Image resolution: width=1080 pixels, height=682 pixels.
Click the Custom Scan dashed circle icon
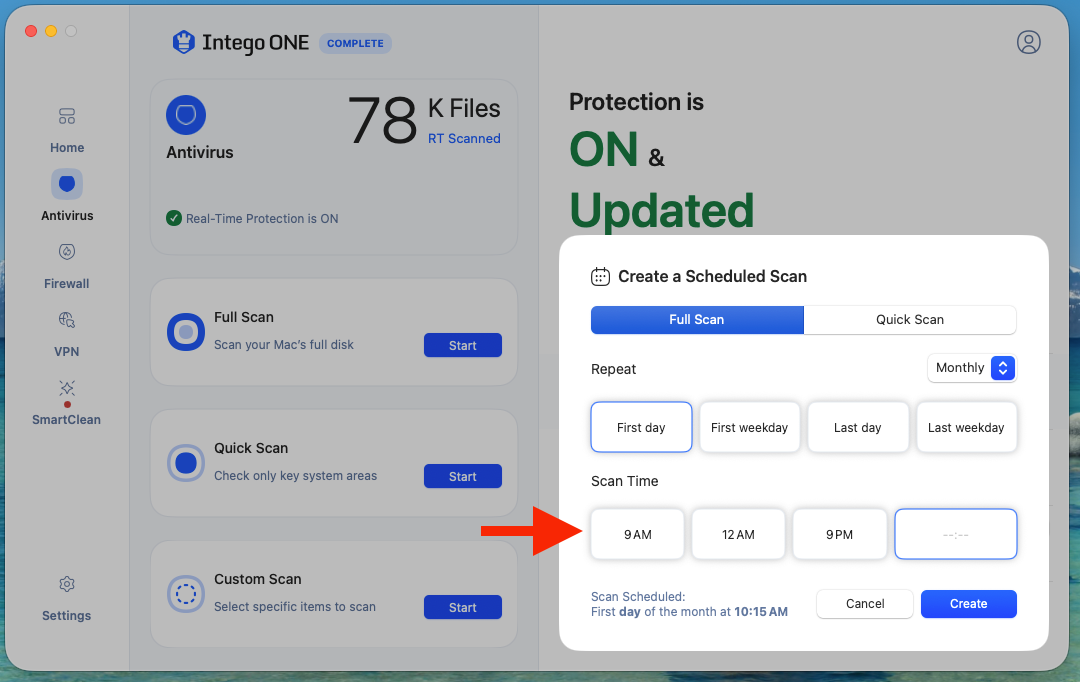tap(186, 594)
